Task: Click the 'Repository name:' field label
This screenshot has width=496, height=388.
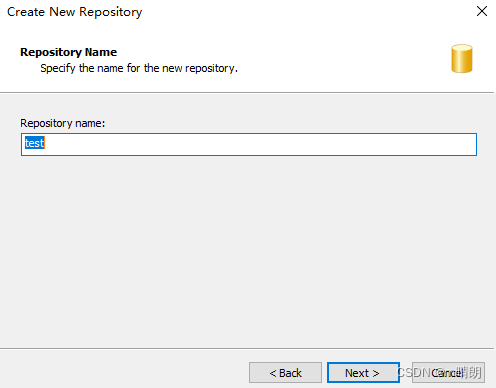Action: point(63,123)
